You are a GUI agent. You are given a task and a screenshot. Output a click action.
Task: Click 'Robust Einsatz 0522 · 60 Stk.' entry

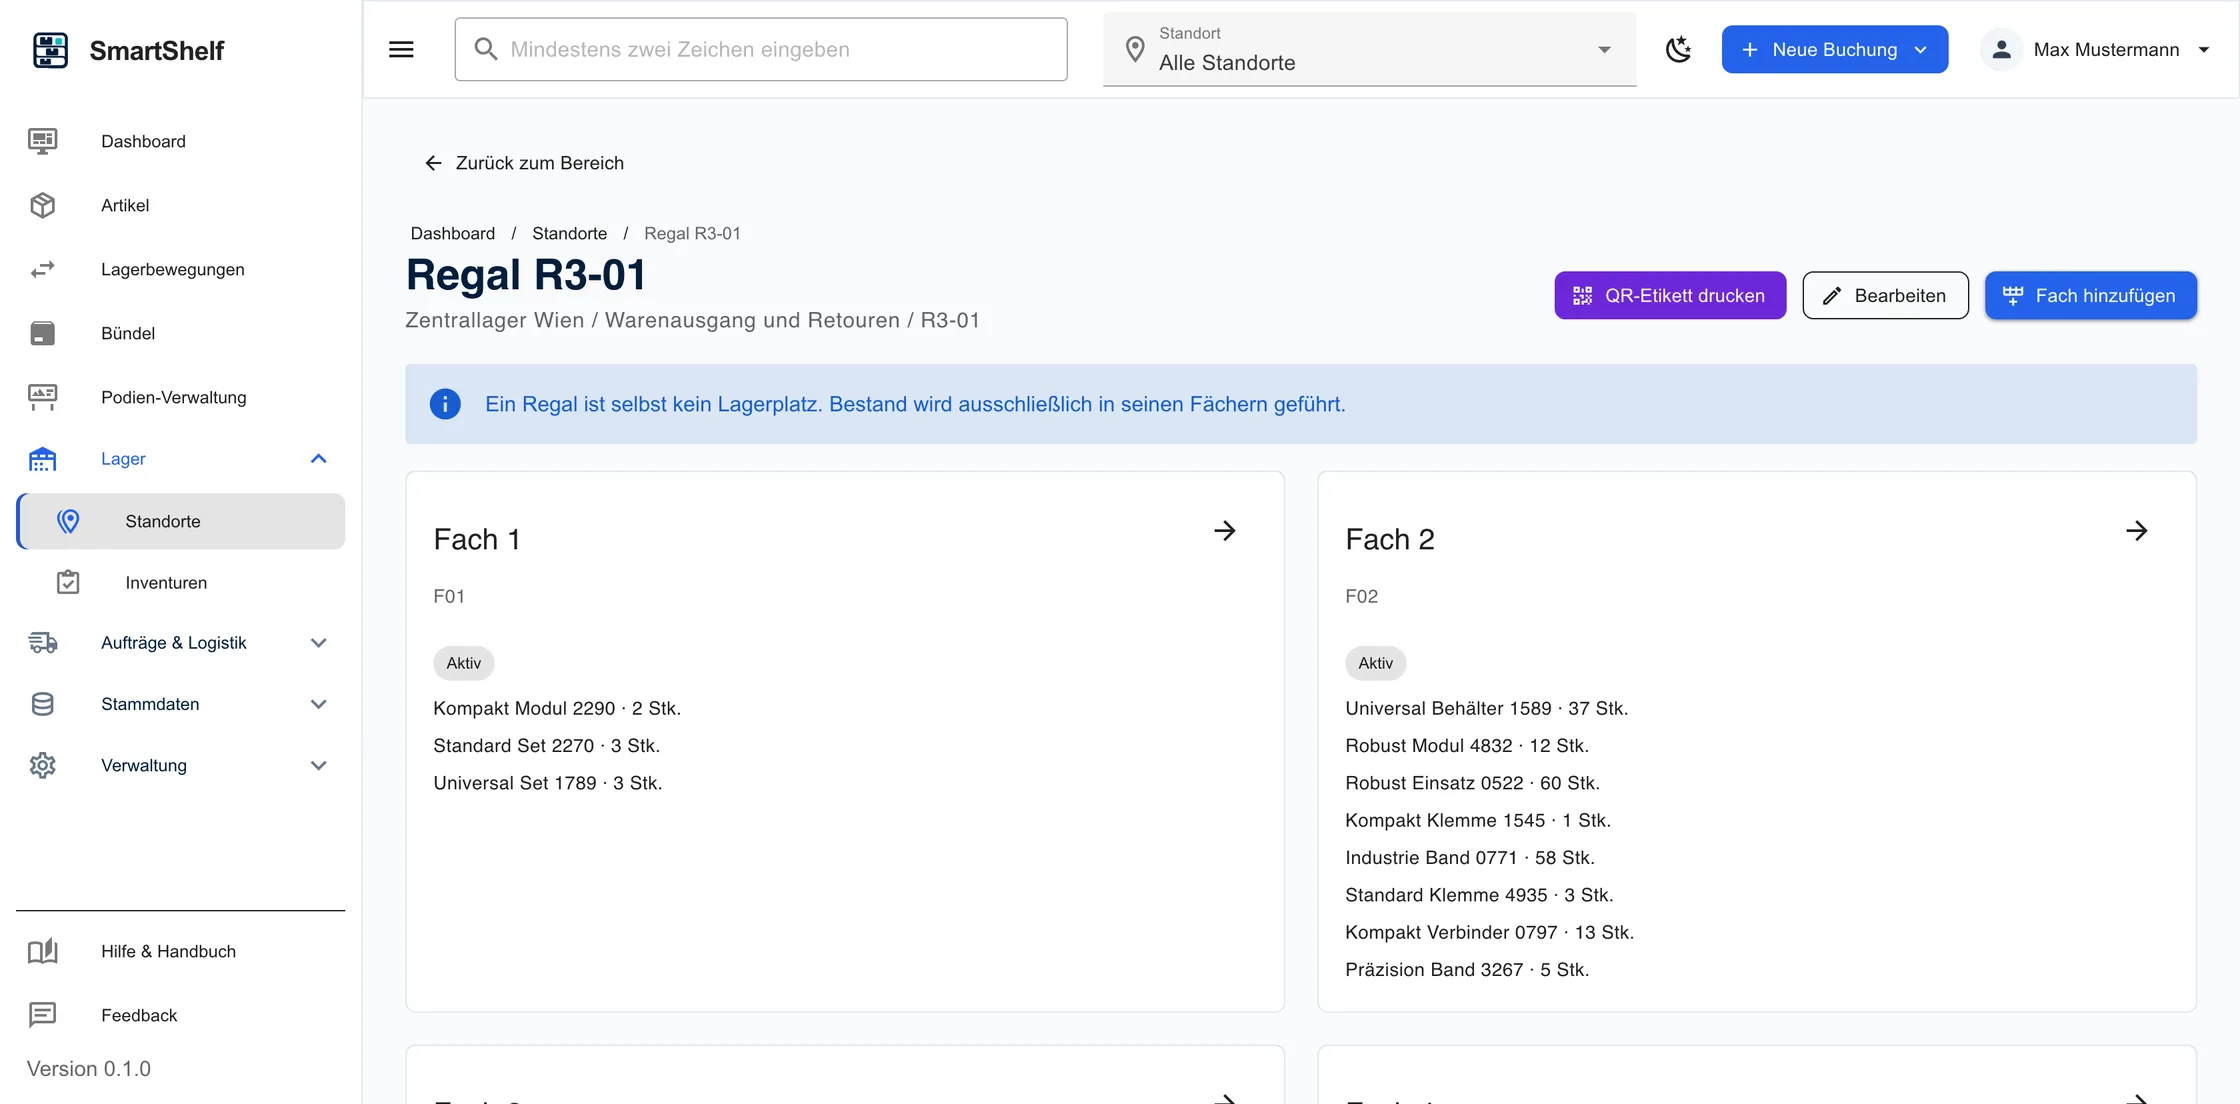coord(1472,783)
